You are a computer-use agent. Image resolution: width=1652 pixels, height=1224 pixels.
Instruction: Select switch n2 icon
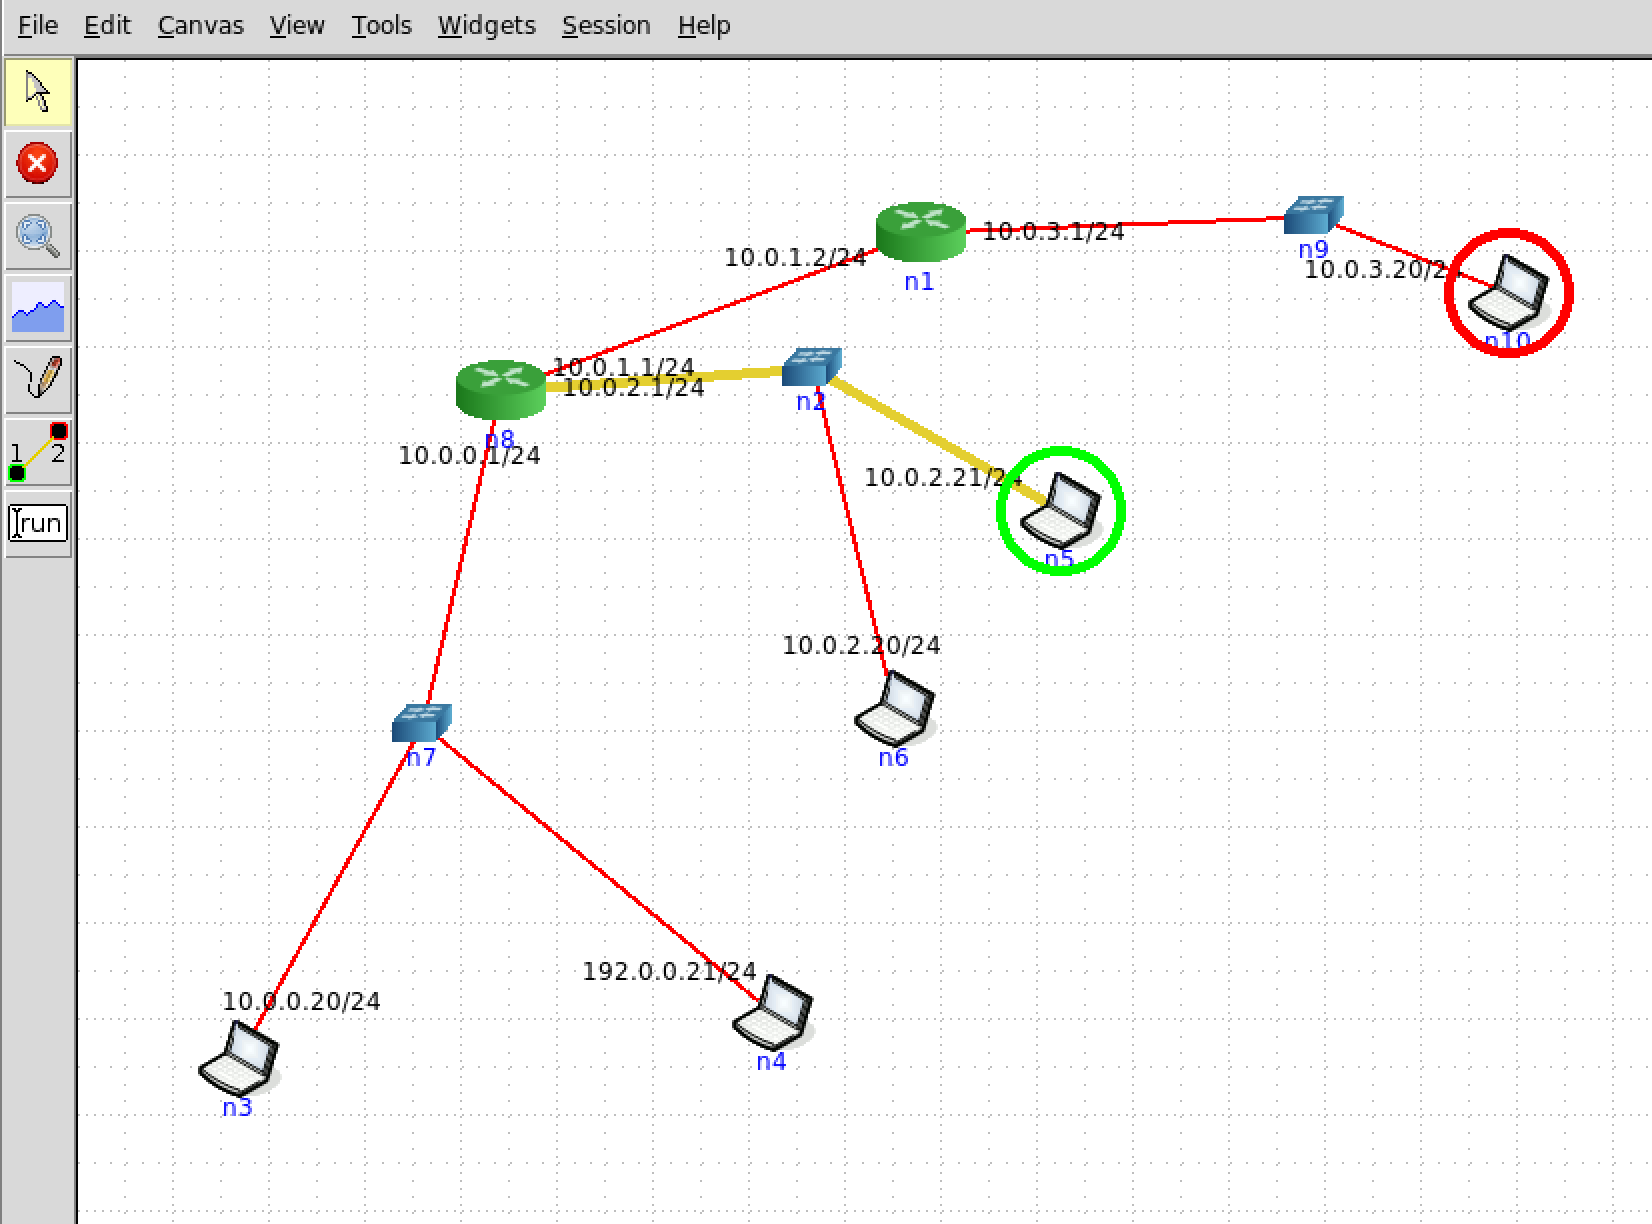(811, 367)
